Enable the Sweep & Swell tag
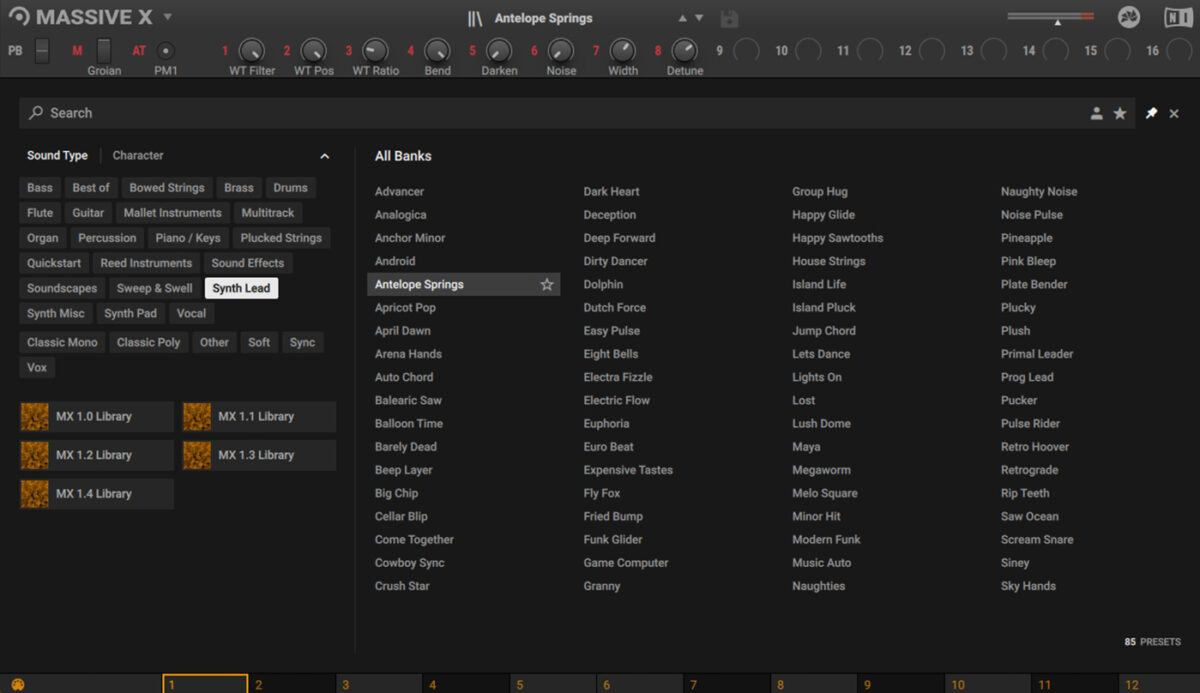The image size is (1200, 693). pyautogui.click(x=155, y=288)
